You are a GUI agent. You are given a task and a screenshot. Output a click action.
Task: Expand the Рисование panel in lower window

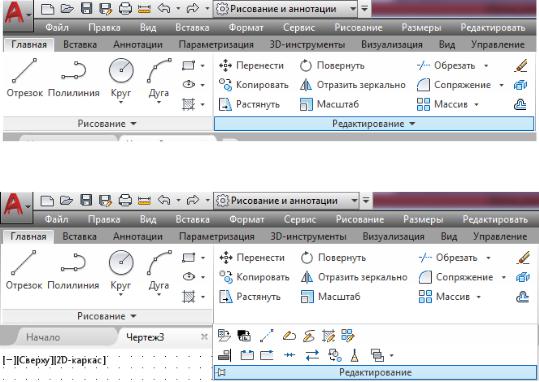107,316
